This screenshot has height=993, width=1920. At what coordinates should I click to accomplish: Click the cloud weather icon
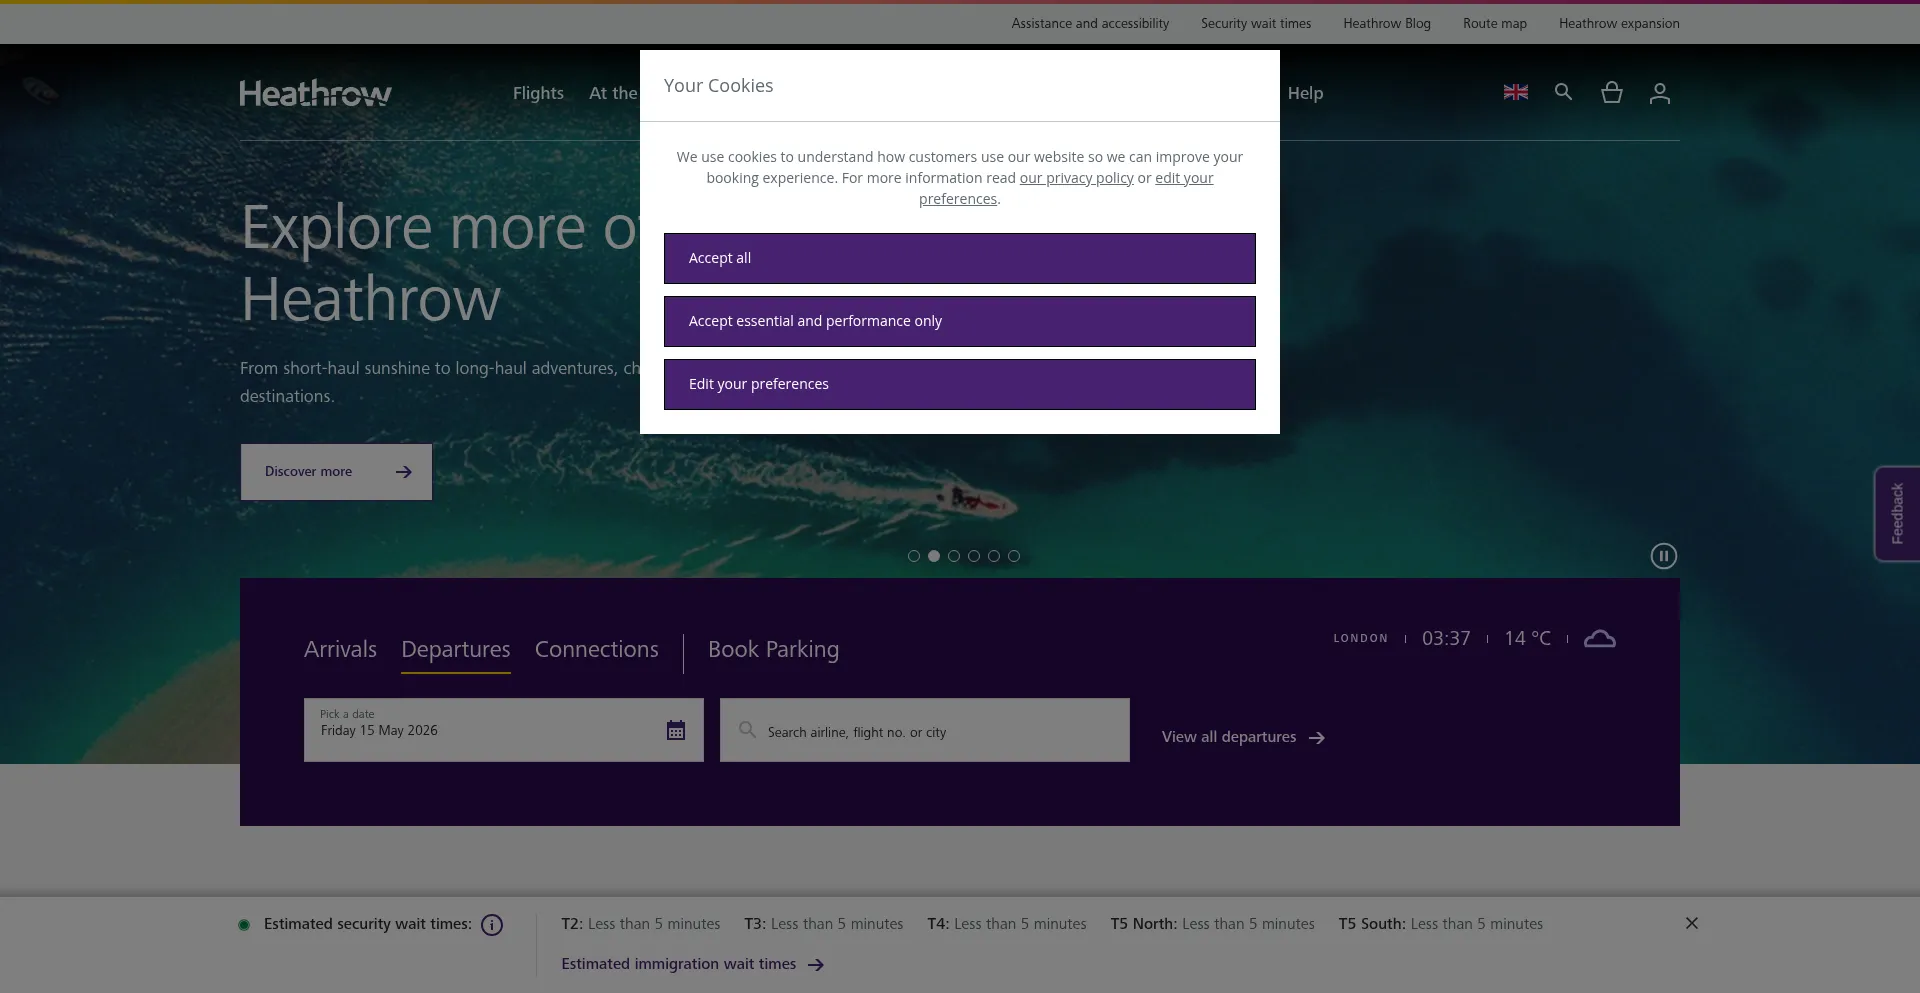(x=1599, y=639)
